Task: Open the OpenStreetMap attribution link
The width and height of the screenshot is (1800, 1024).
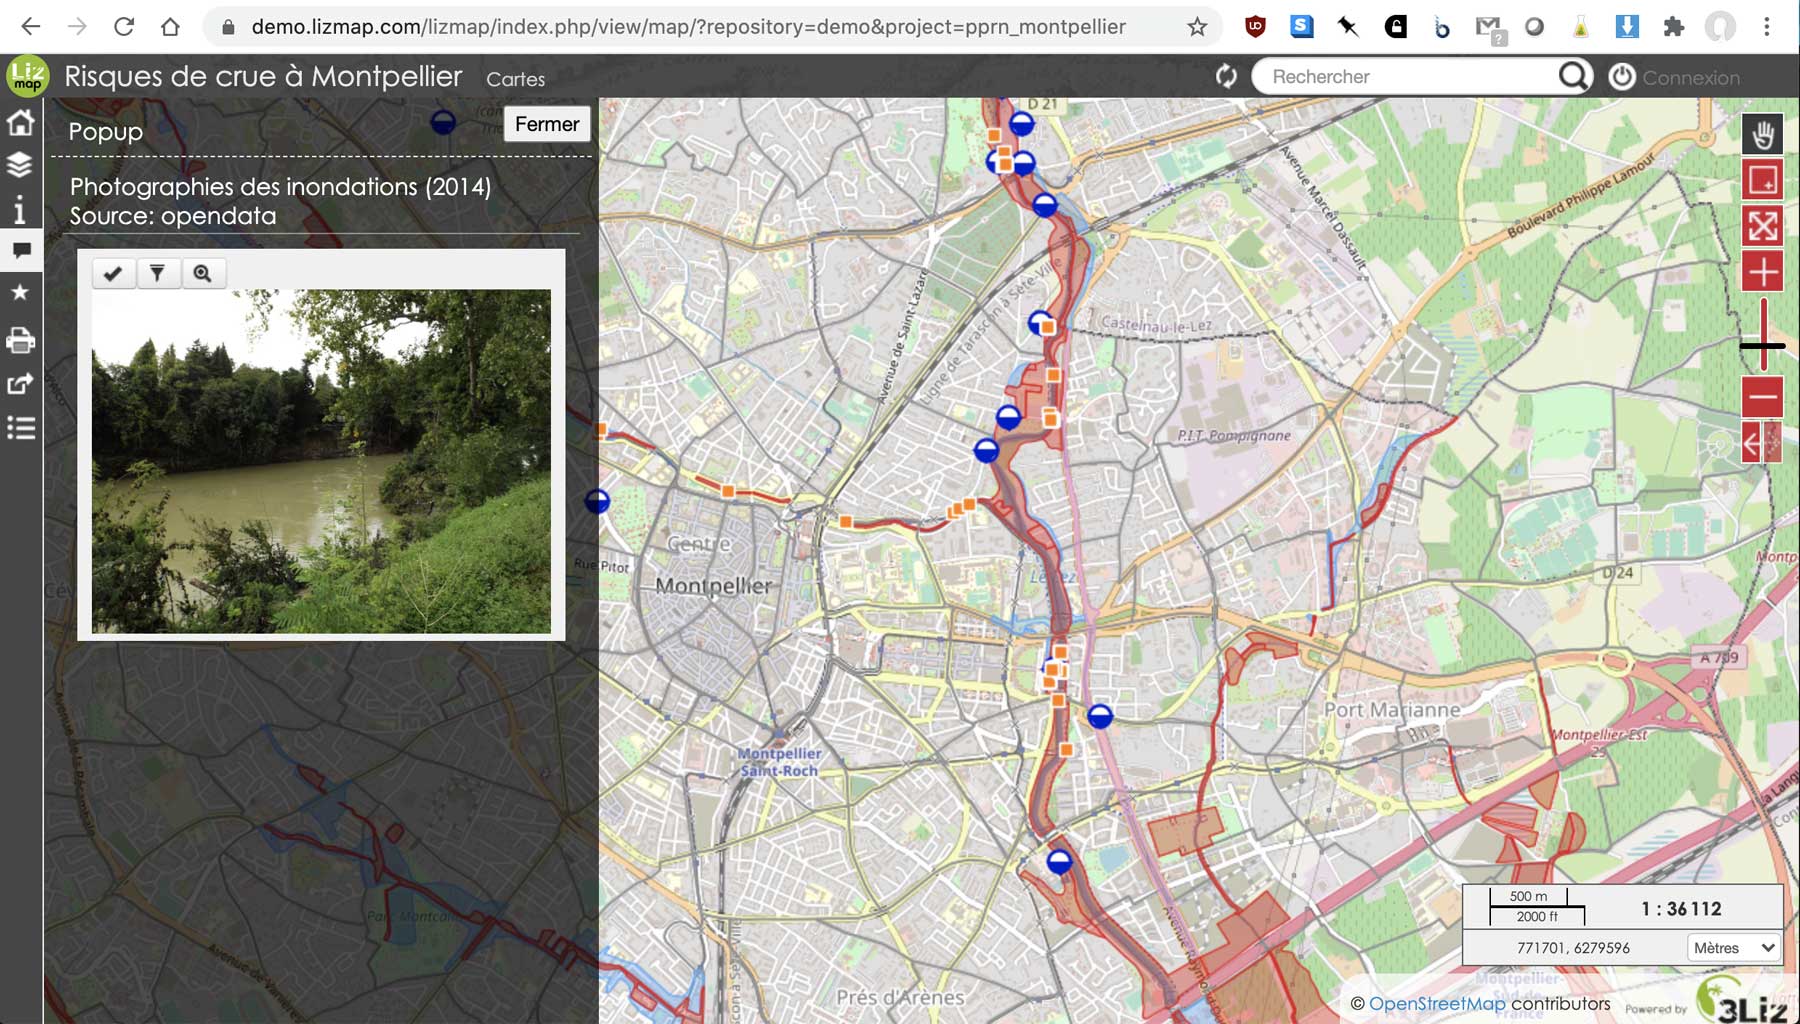Action: point(1436,1004)
